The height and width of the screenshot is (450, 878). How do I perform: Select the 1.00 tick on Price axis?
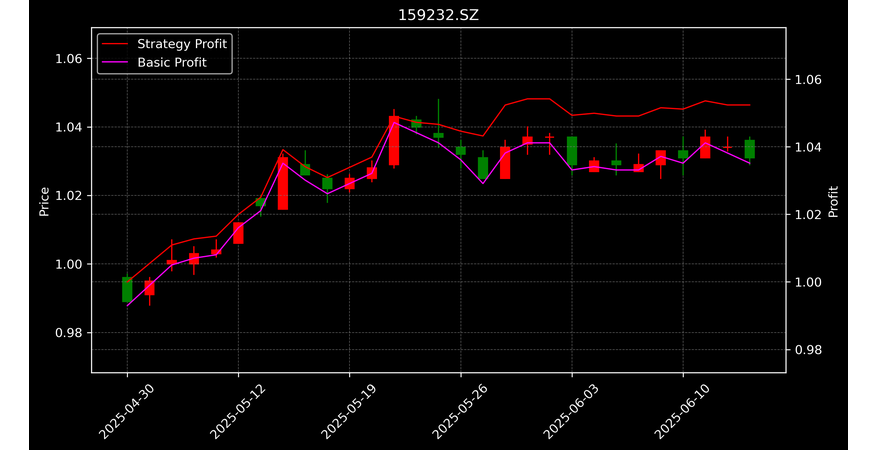click(x=69, y=264)
